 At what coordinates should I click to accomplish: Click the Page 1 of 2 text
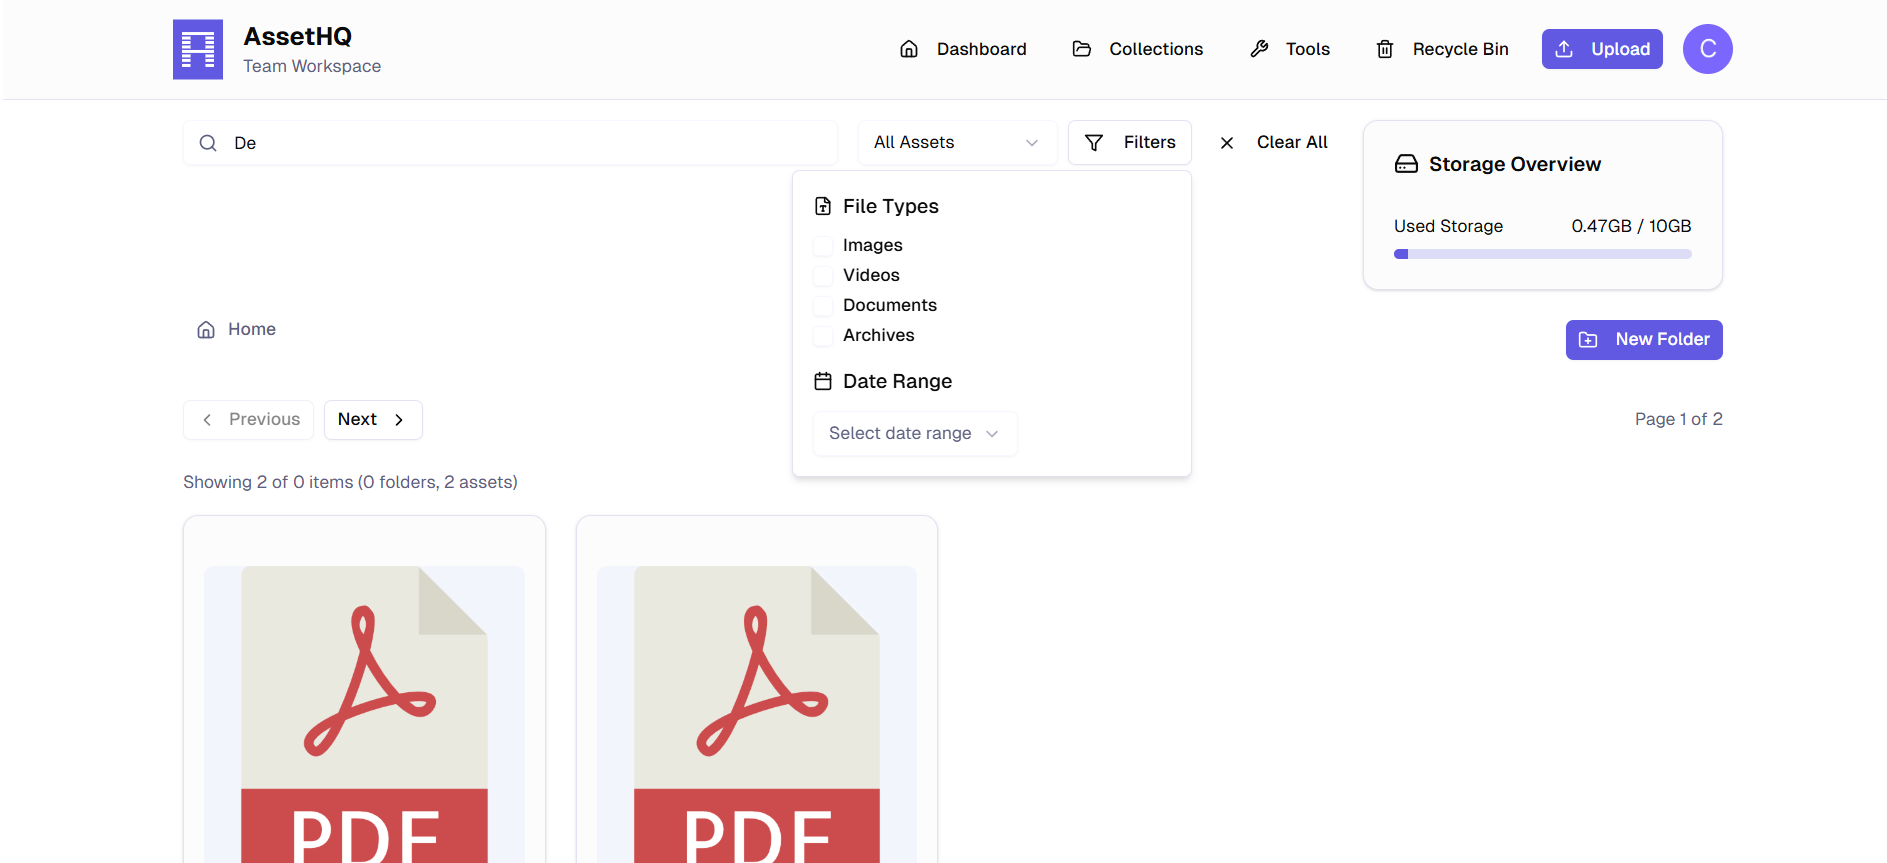pos(1678,419)
